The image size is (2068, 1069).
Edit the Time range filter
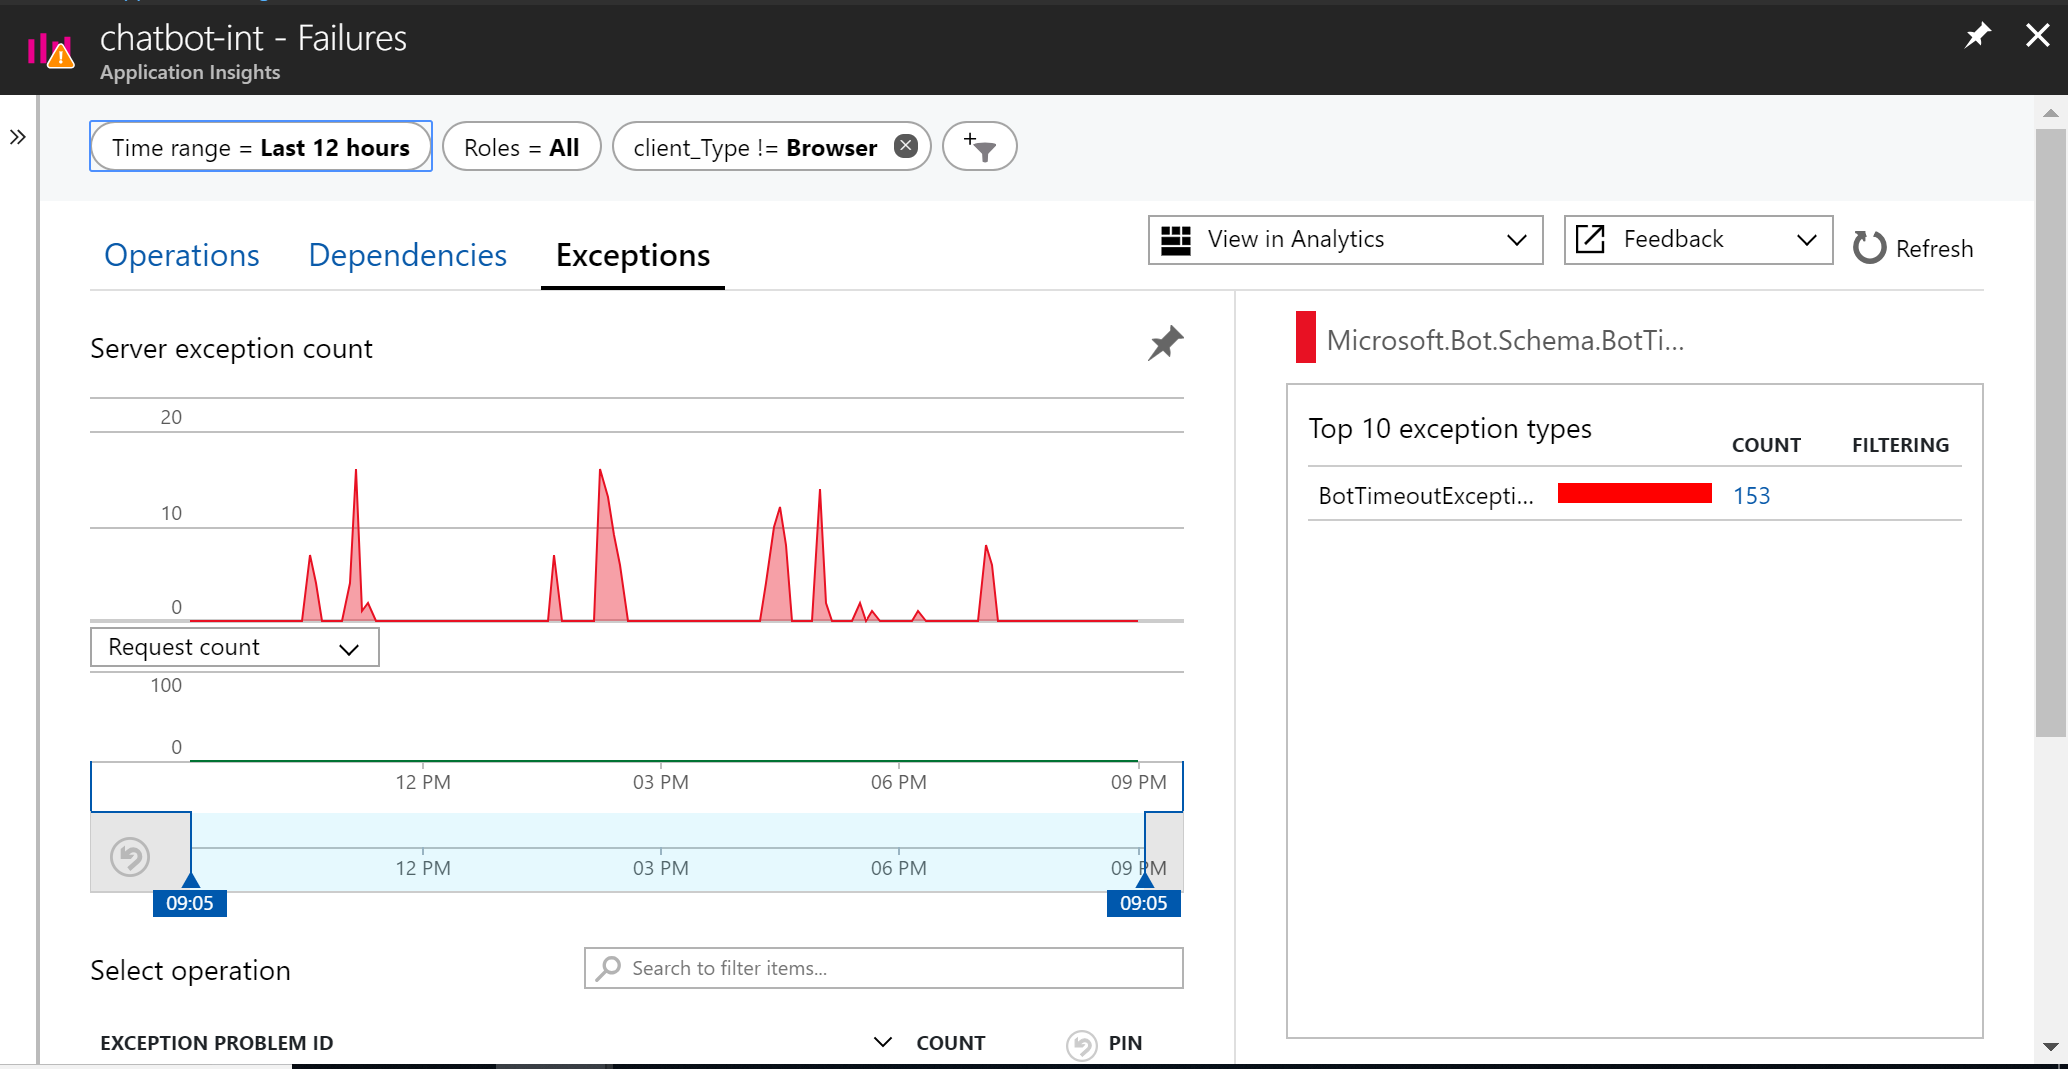tap(260, 146)
